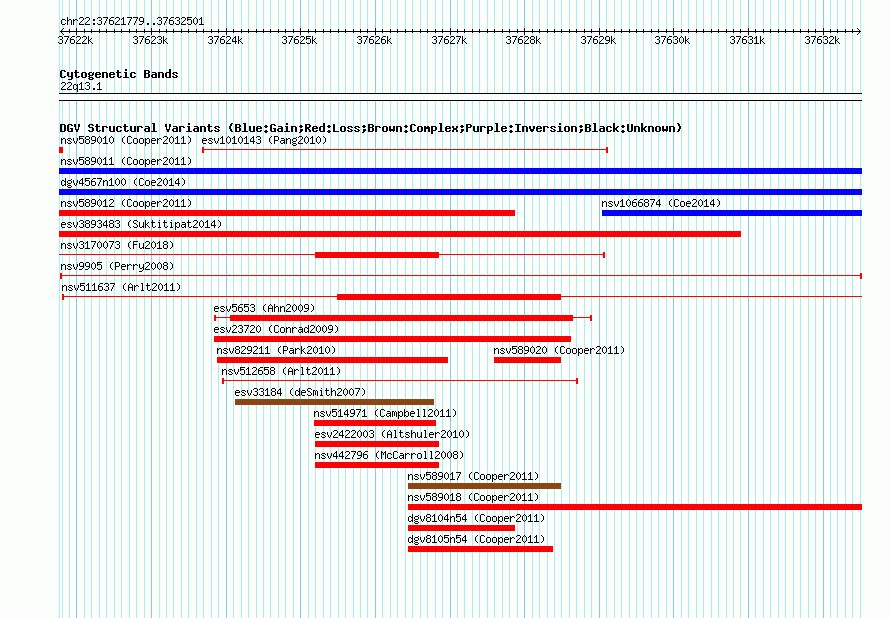Image resolution: width=890 pixels, height=618 pixels.
Task: Open the nsv589020 (Cooper2011) label
Action: (x=559, y=350)
